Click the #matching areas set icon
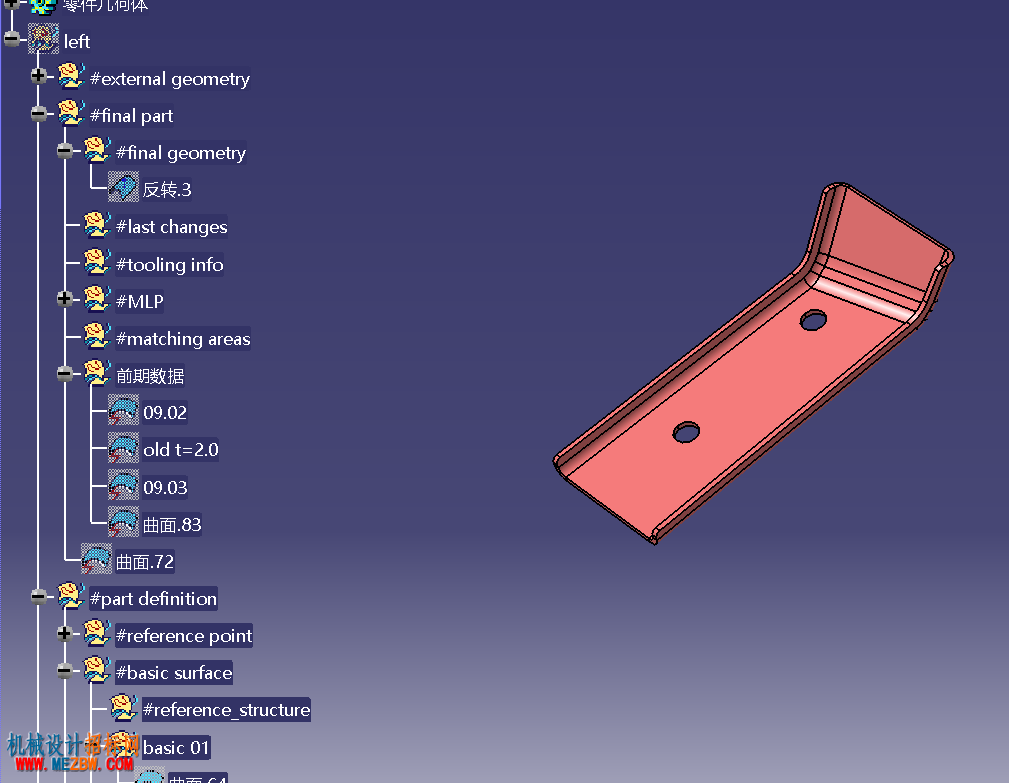1009x783 pixels. [97, 336]
